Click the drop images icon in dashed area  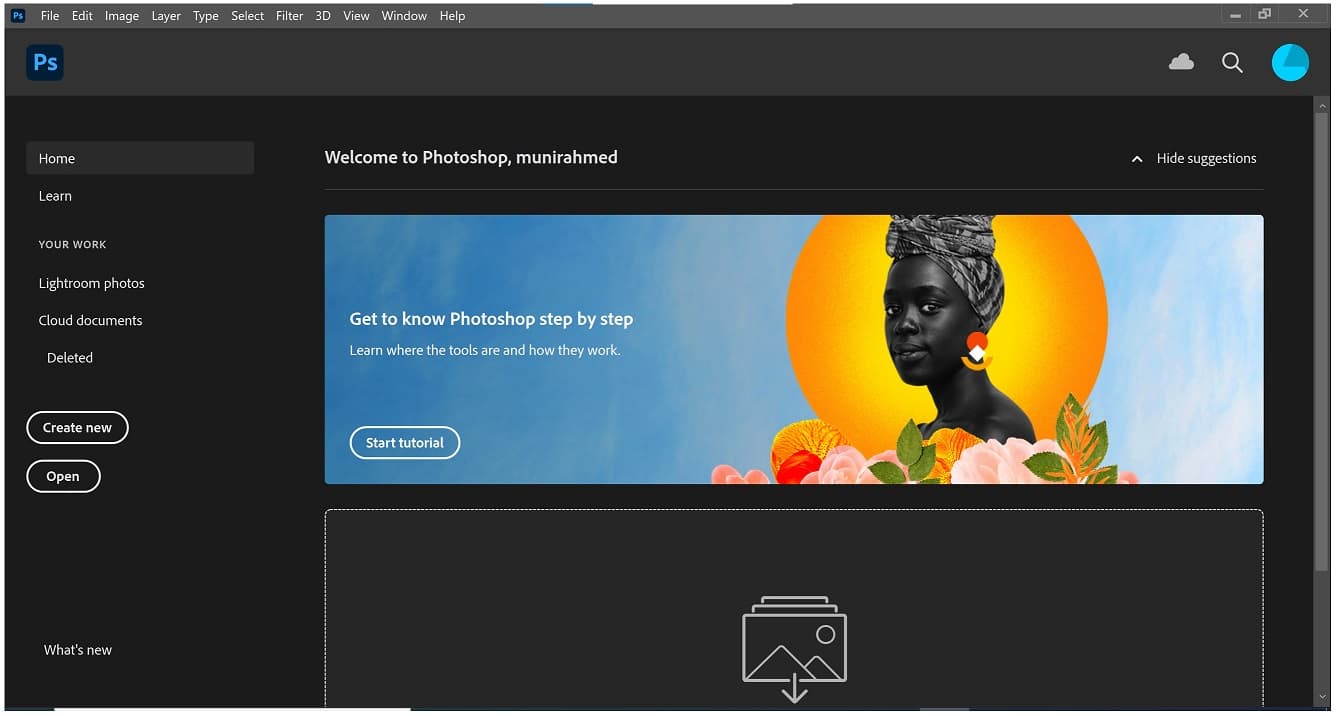click(794, 649)
